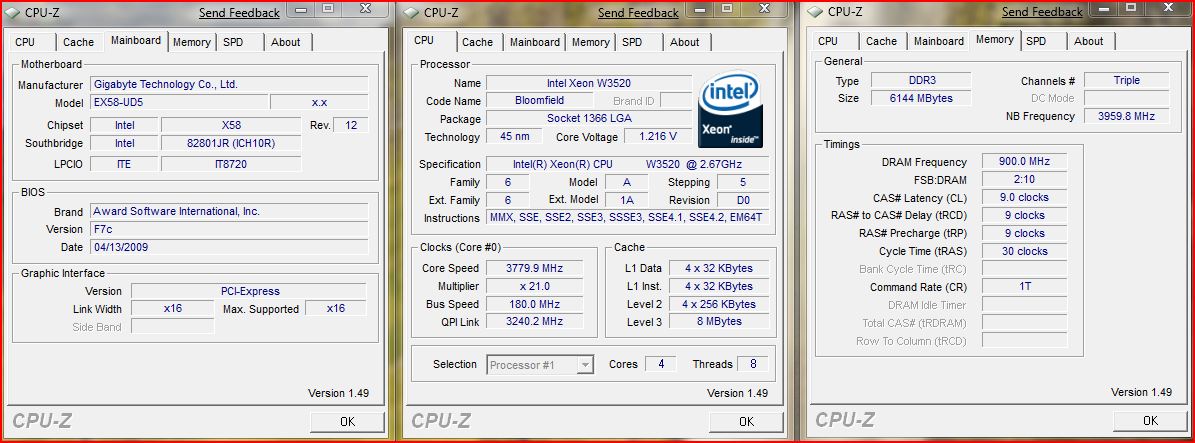Image resolution: width=1195 pixels, height=443 pixels.
Task: Click the 3779.9 MHz core speed value
Action: click(x=534, y=268)
